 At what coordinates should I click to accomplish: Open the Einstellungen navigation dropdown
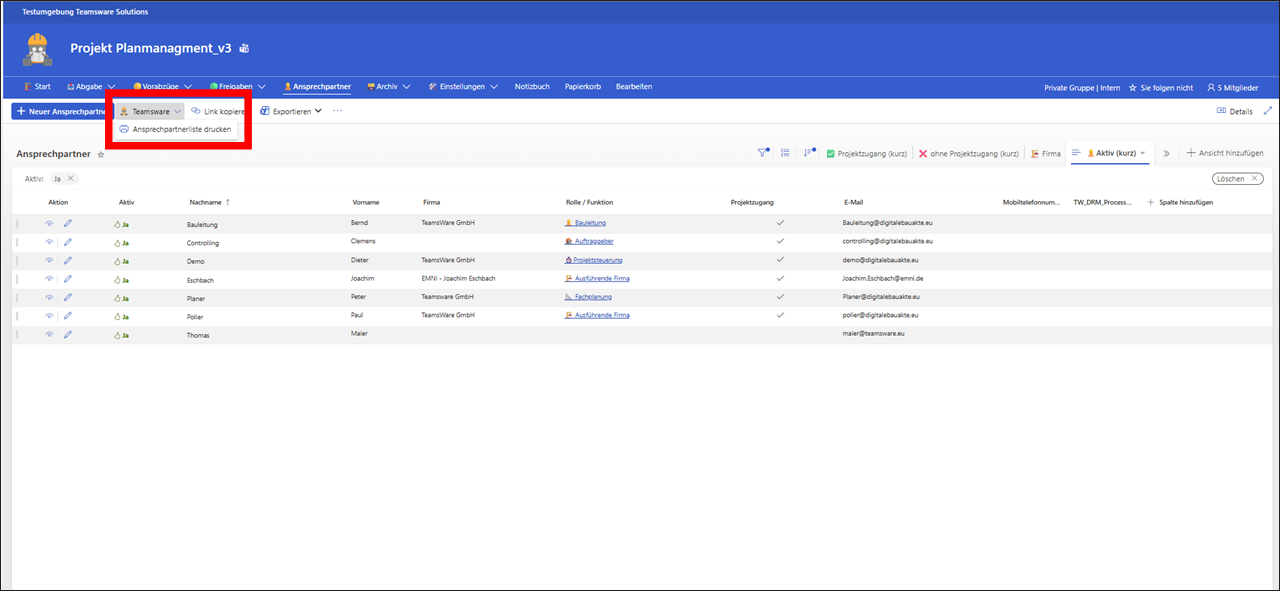tap(463, 87)
